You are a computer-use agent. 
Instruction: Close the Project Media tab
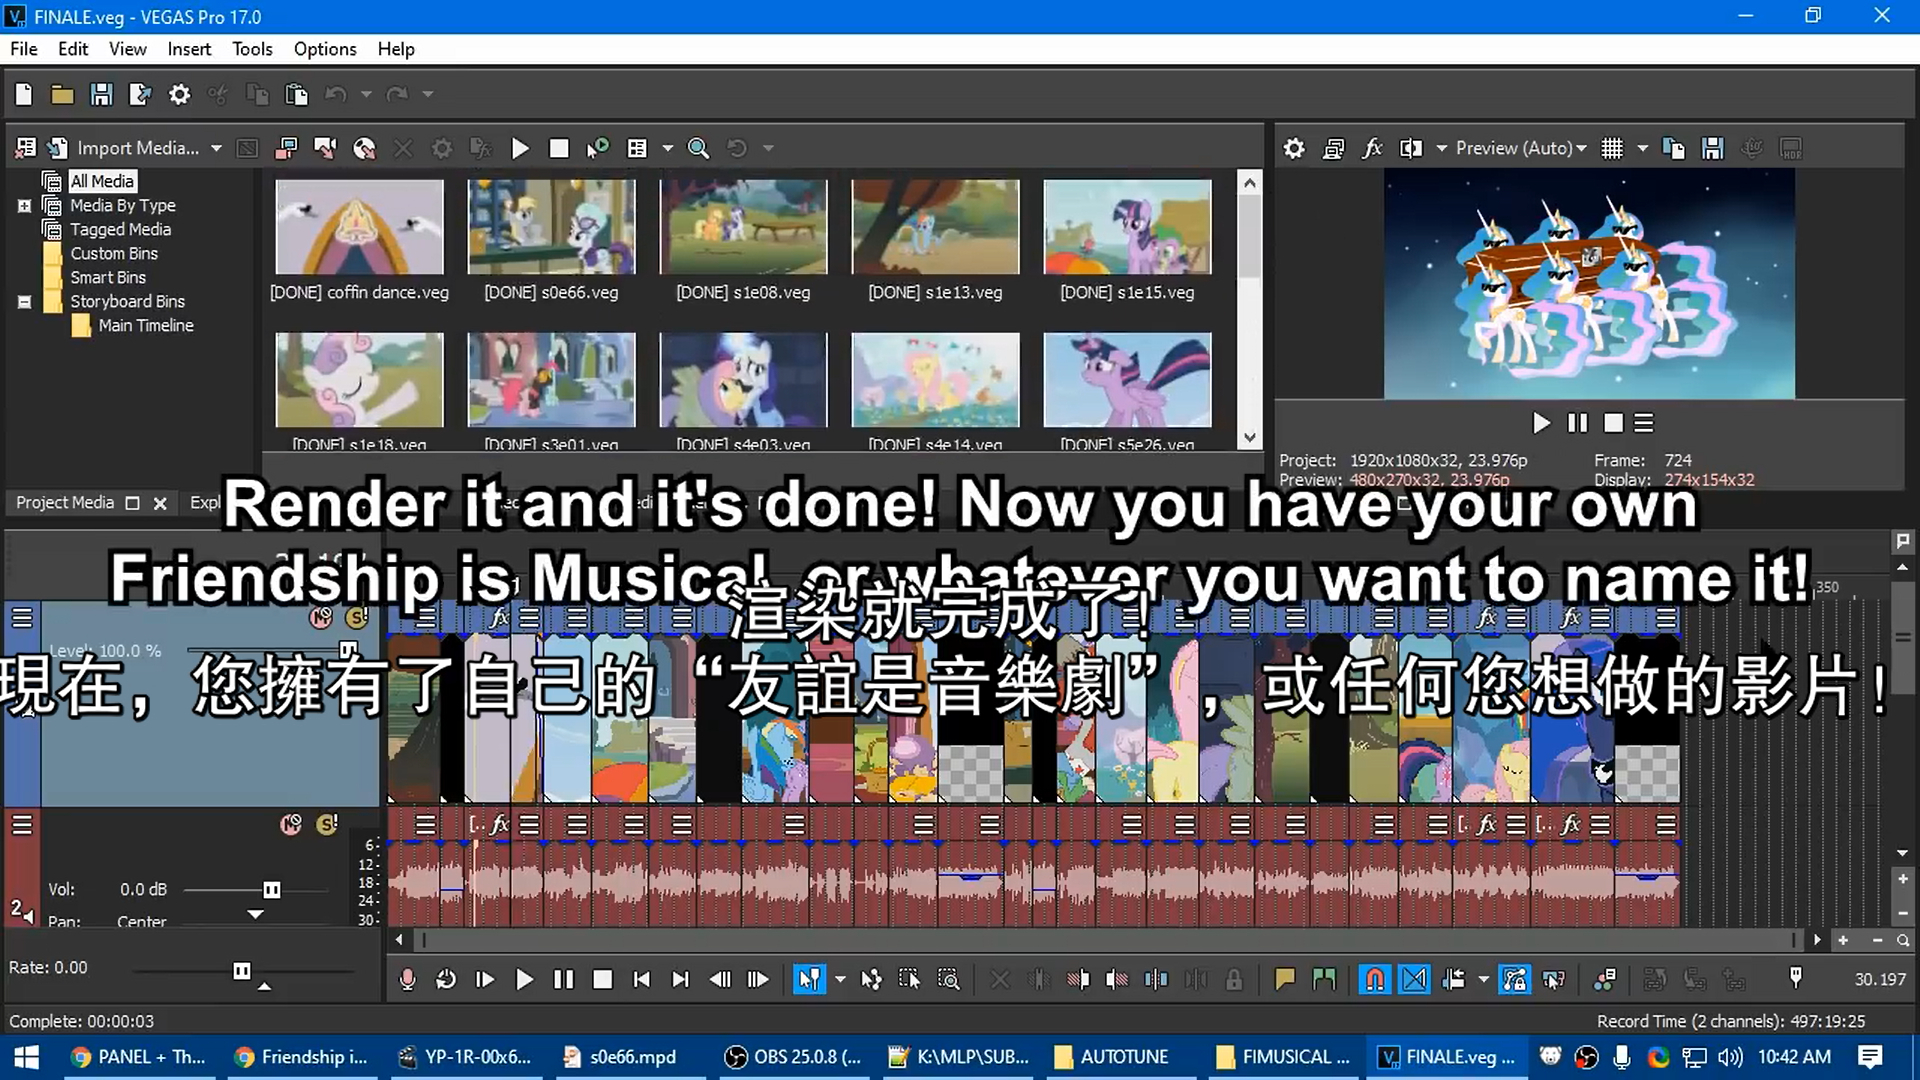pyautogui.click(x=160, y=503)
